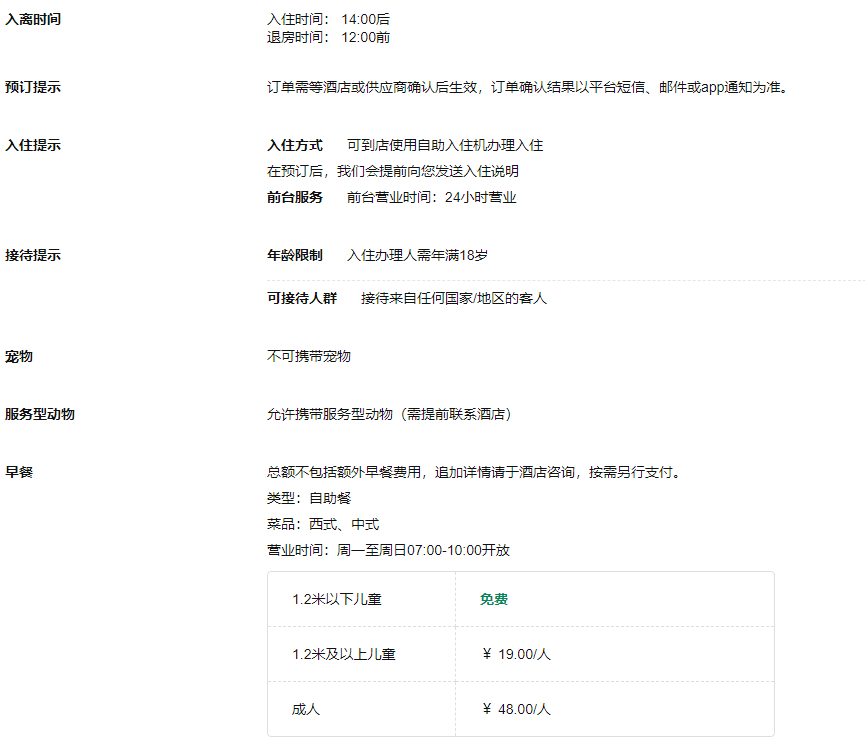Select the 入住时间 14:00后 text

pyautogui.click(x=328, y=19)
